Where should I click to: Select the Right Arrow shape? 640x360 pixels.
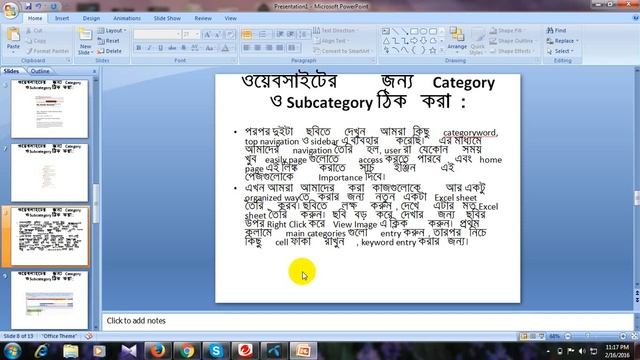pyautogui.click(x=414, y=41)
